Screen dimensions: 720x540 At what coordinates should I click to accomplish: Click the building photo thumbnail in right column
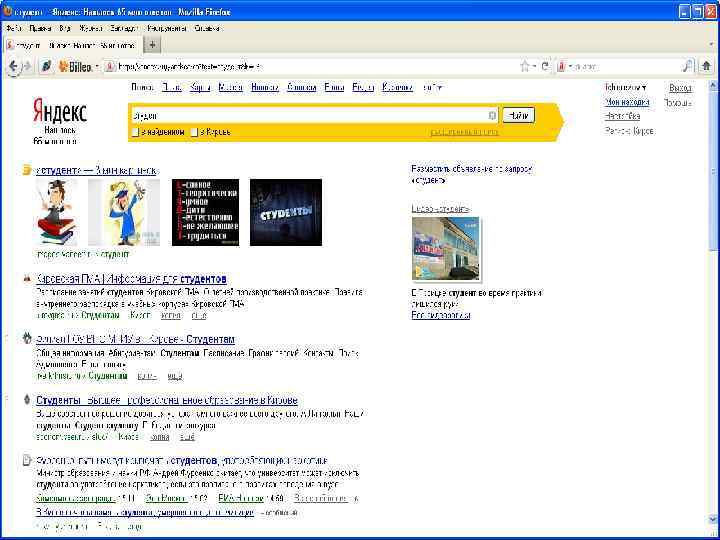[x=446, y=248]
